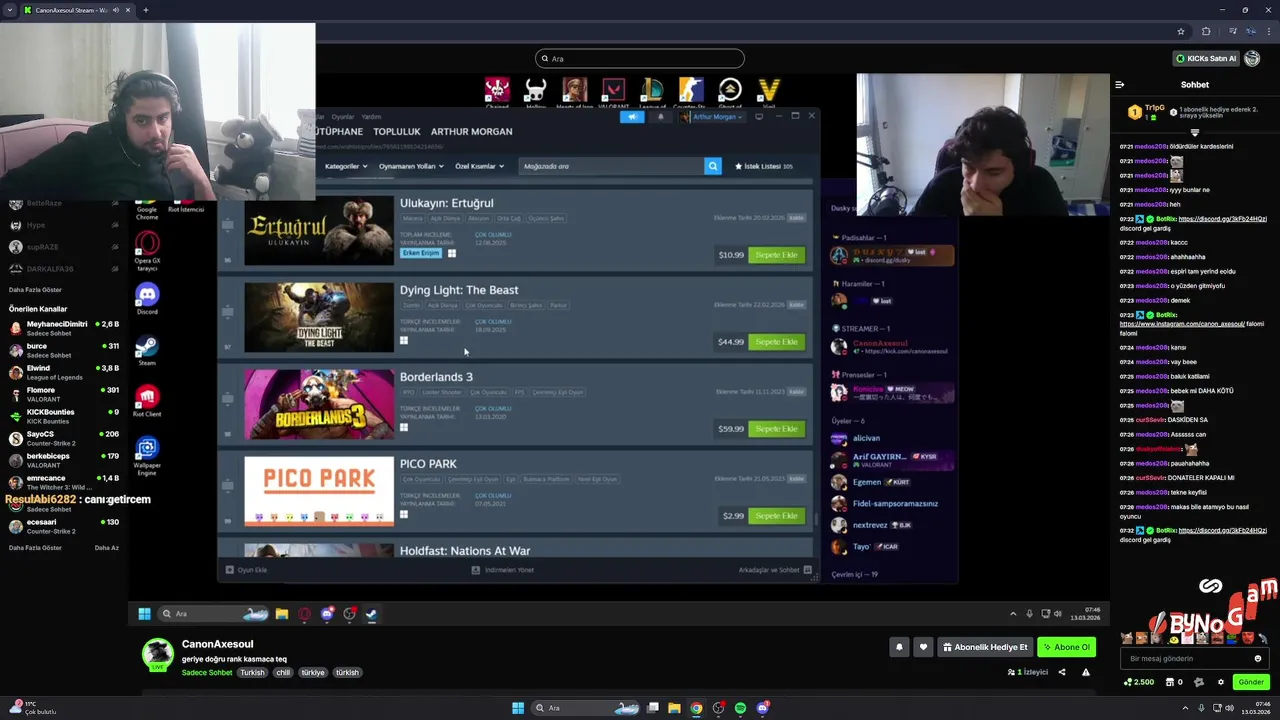Click the green Abone Ol button
The height and width of the screenshot is (720, 1280).
point(1067,647)
